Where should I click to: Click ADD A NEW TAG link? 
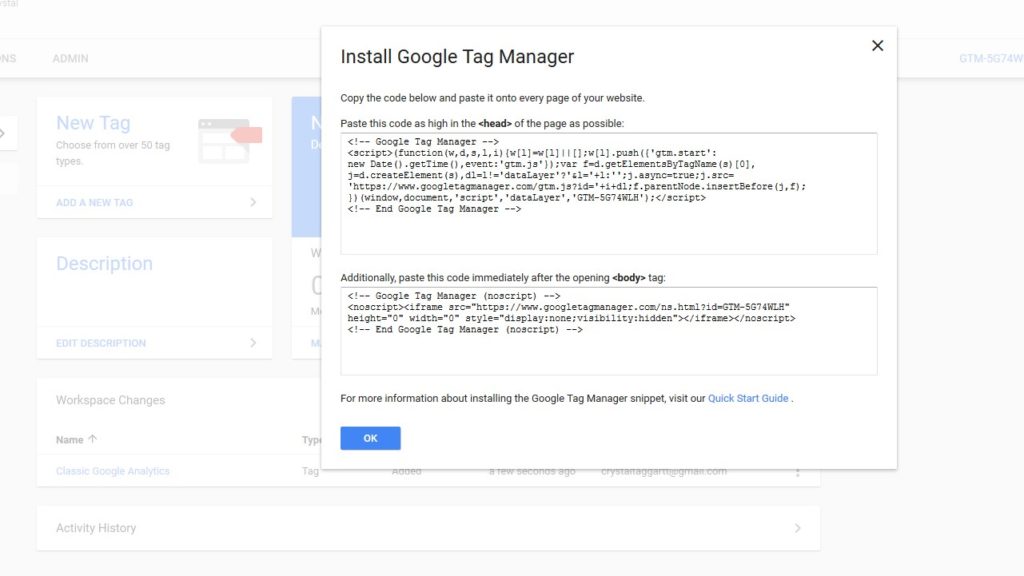[x=95, y=202]
